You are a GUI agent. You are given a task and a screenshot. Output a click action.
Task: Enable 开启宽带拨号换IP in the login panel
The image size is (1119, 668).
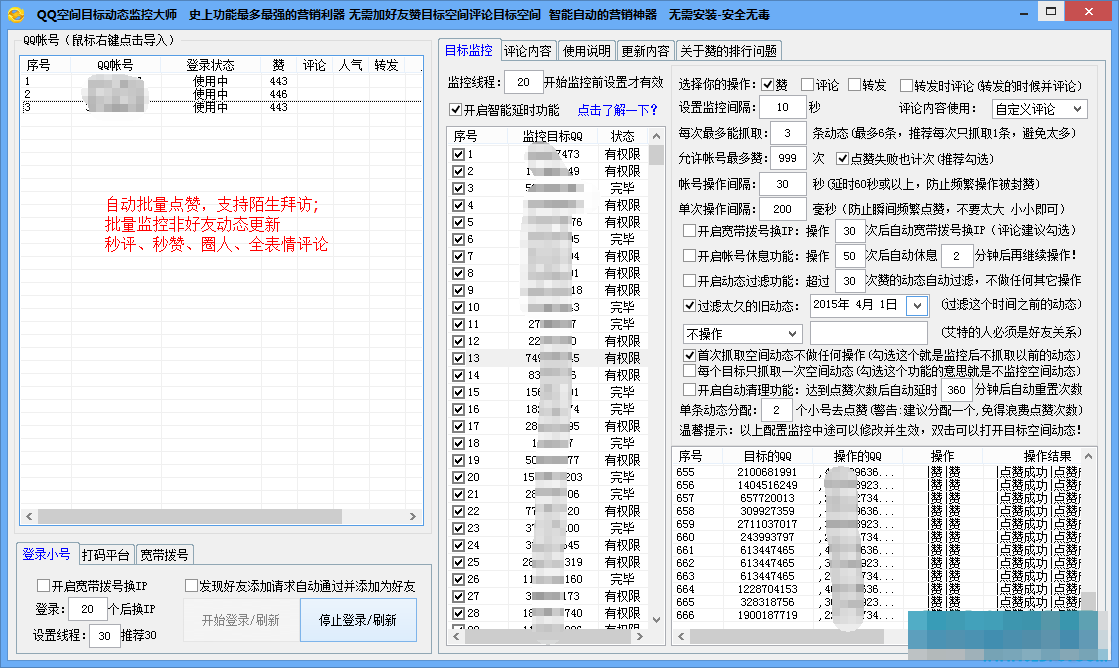[44, 585]
